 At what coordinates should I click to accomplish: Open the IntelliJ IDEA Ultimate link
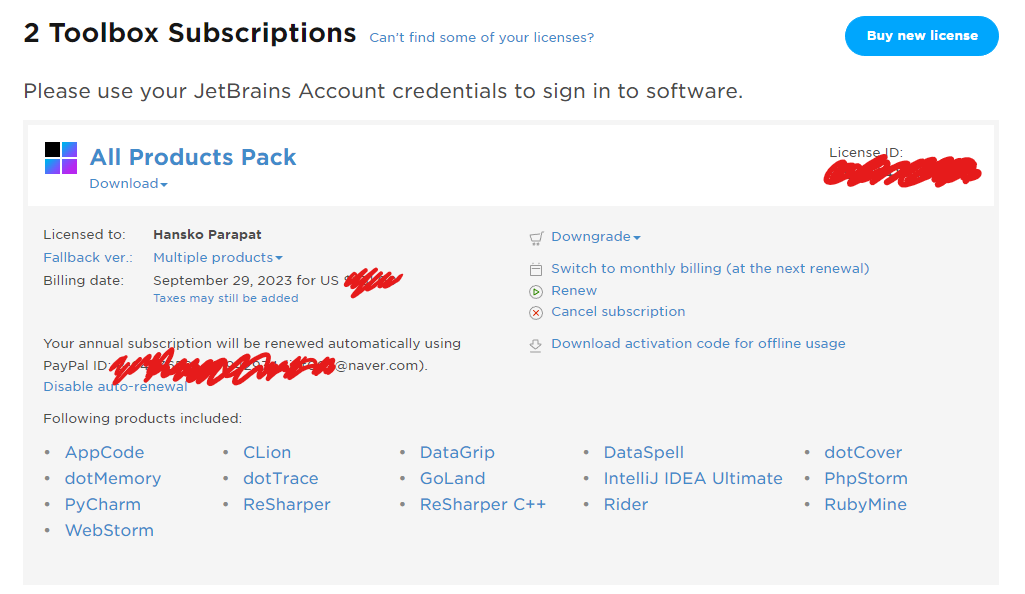coord(693,478)
